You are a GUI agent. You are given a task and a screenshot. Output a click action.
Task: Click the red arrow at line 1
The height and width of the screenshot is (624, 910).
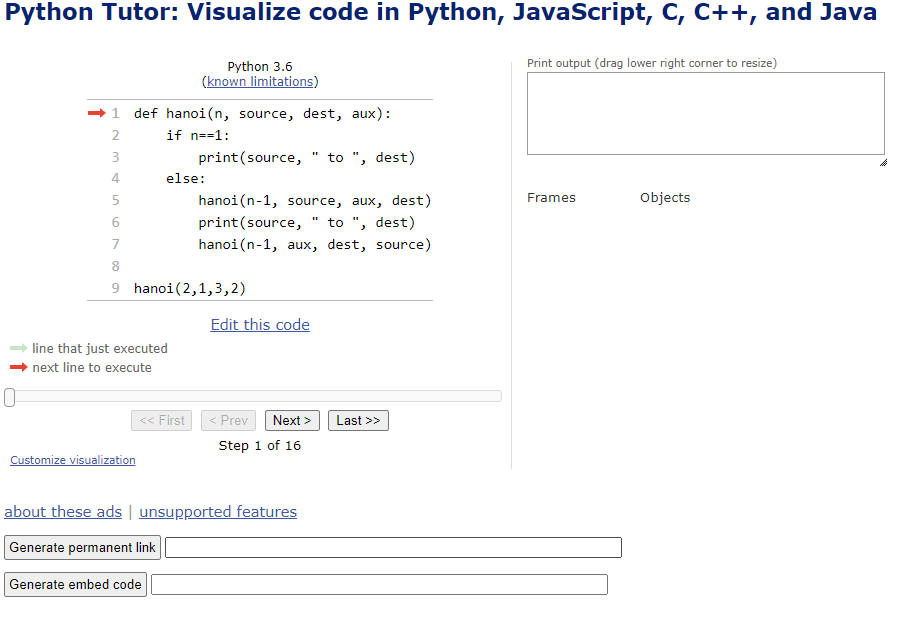coord(96,113)
